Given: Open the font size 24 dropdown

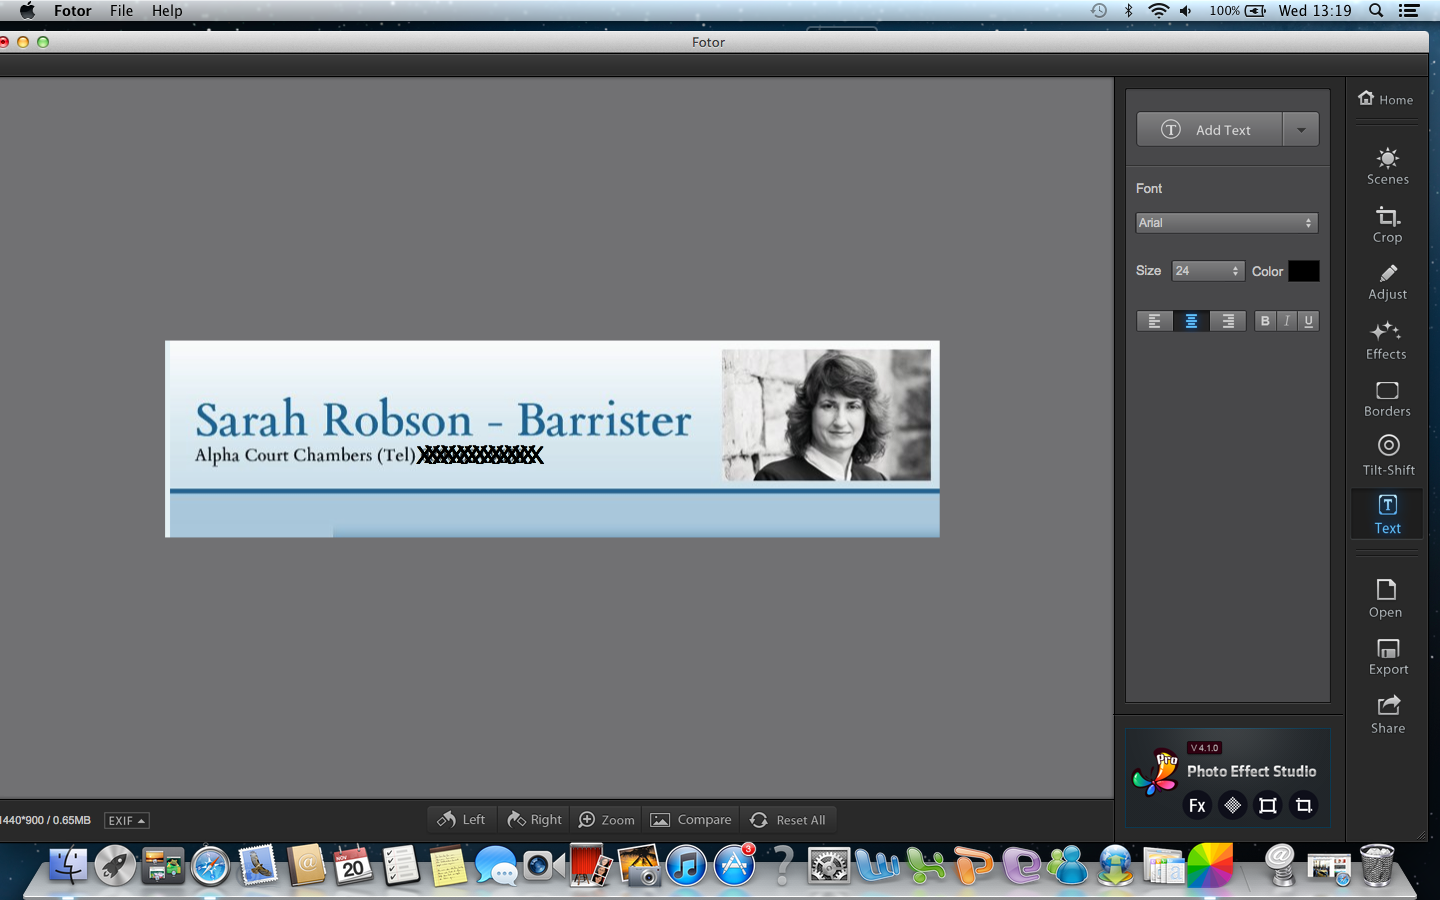Looking at the screenshot, I should point(1208,271).
